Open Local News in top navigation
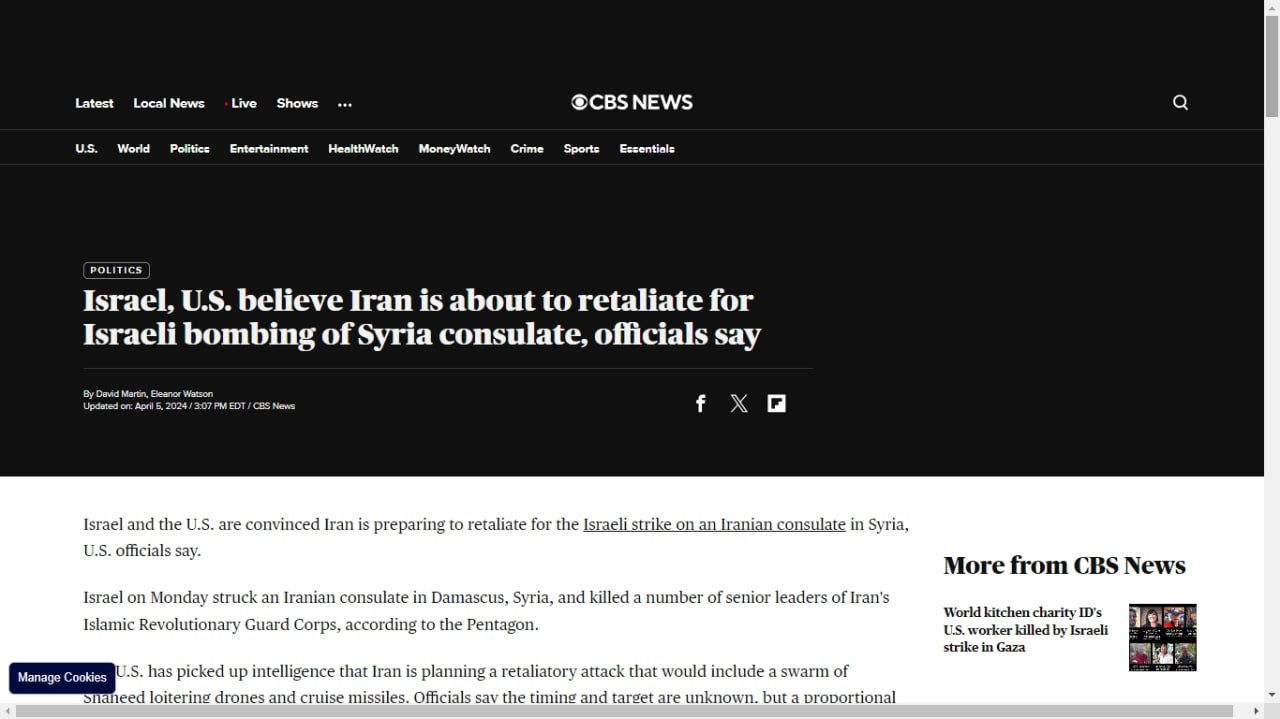The image size is (1280, 719). point(169,103)
